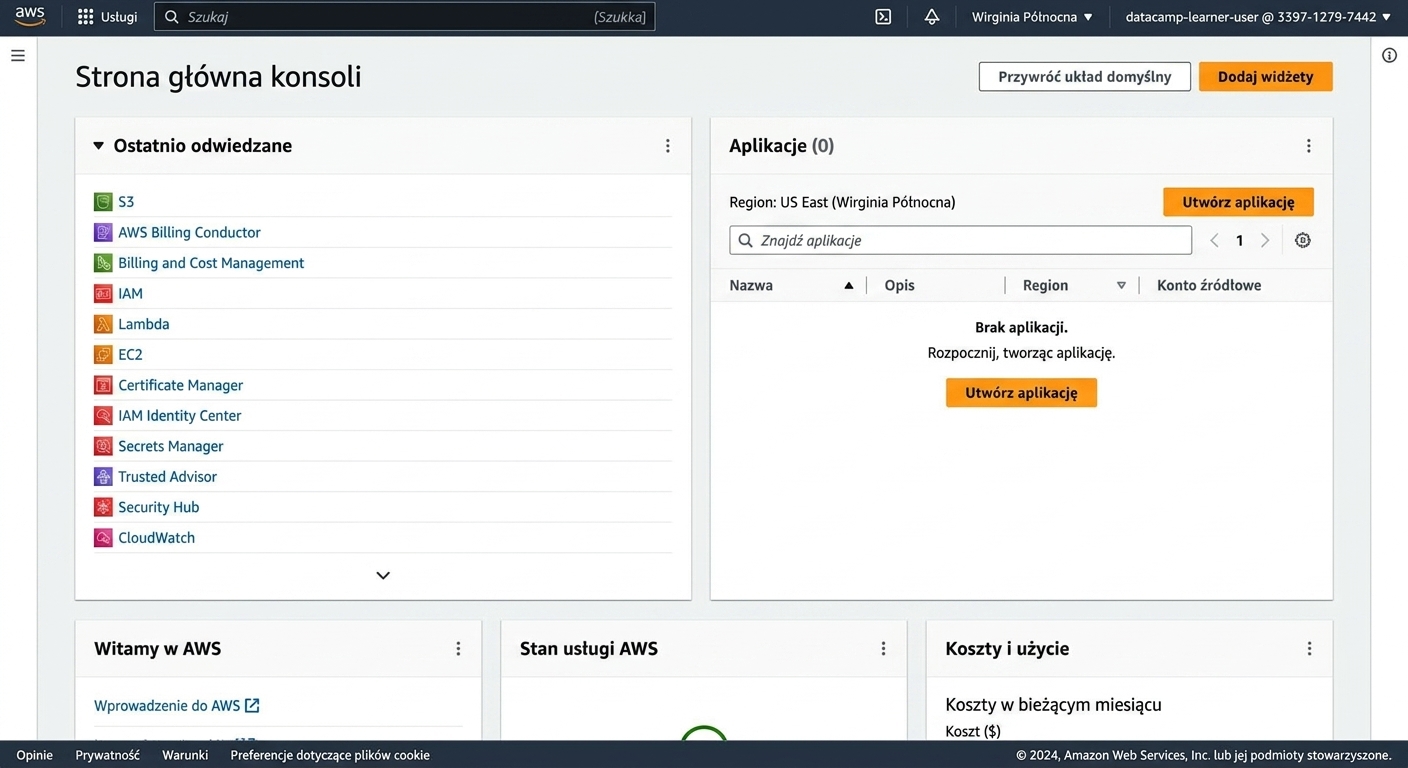Go to the next applications page

coord(1265,240)
